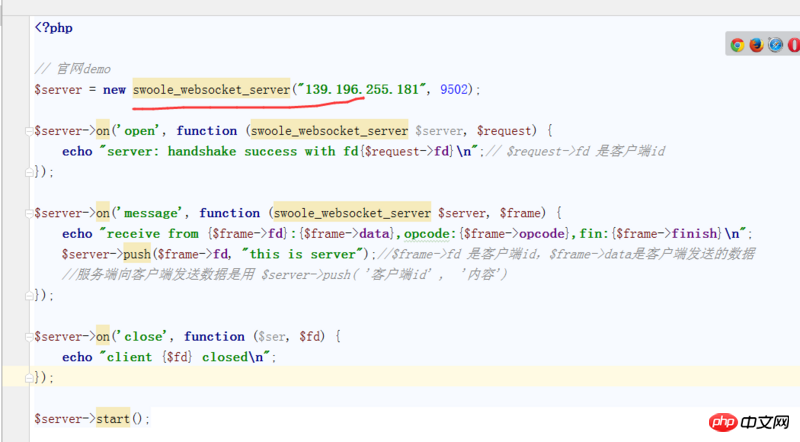Click $frame parameter in message handler
Image resolution: width=800 pixels, height=442 pixels.
click(520, 213)
